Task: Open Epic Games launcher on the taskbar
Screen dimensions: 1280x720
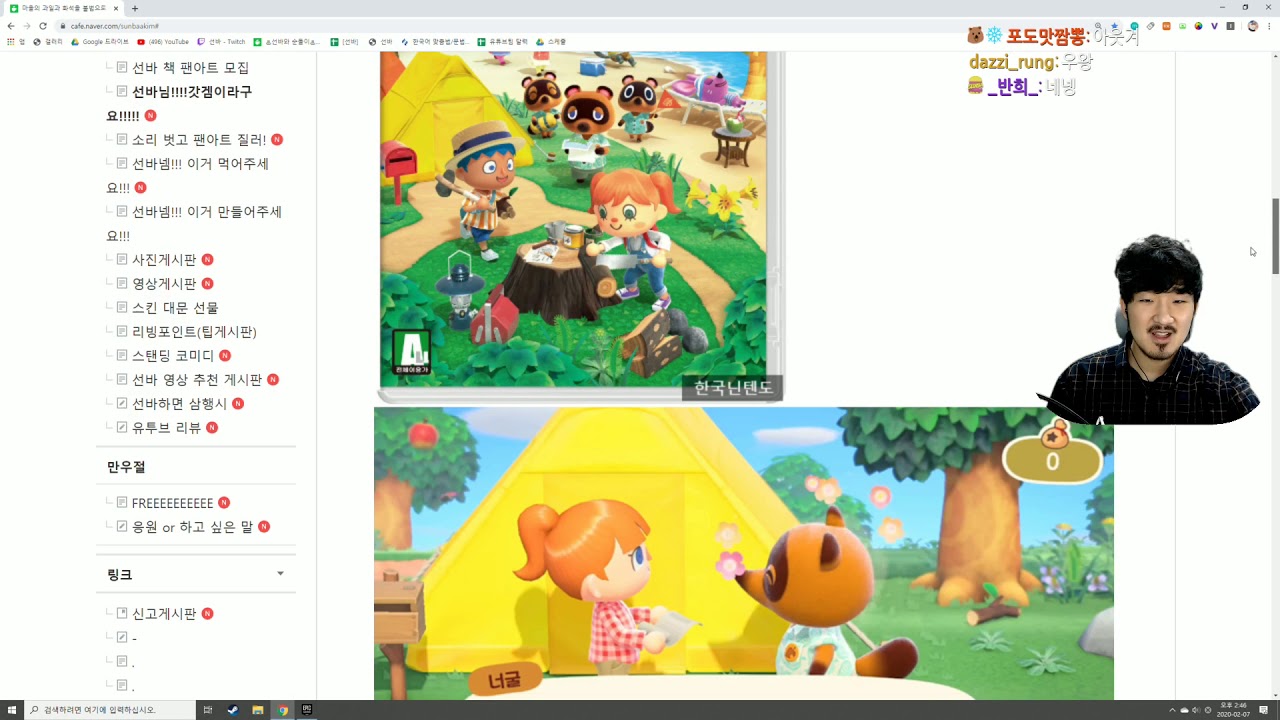Action: click(x=307, y=710)
